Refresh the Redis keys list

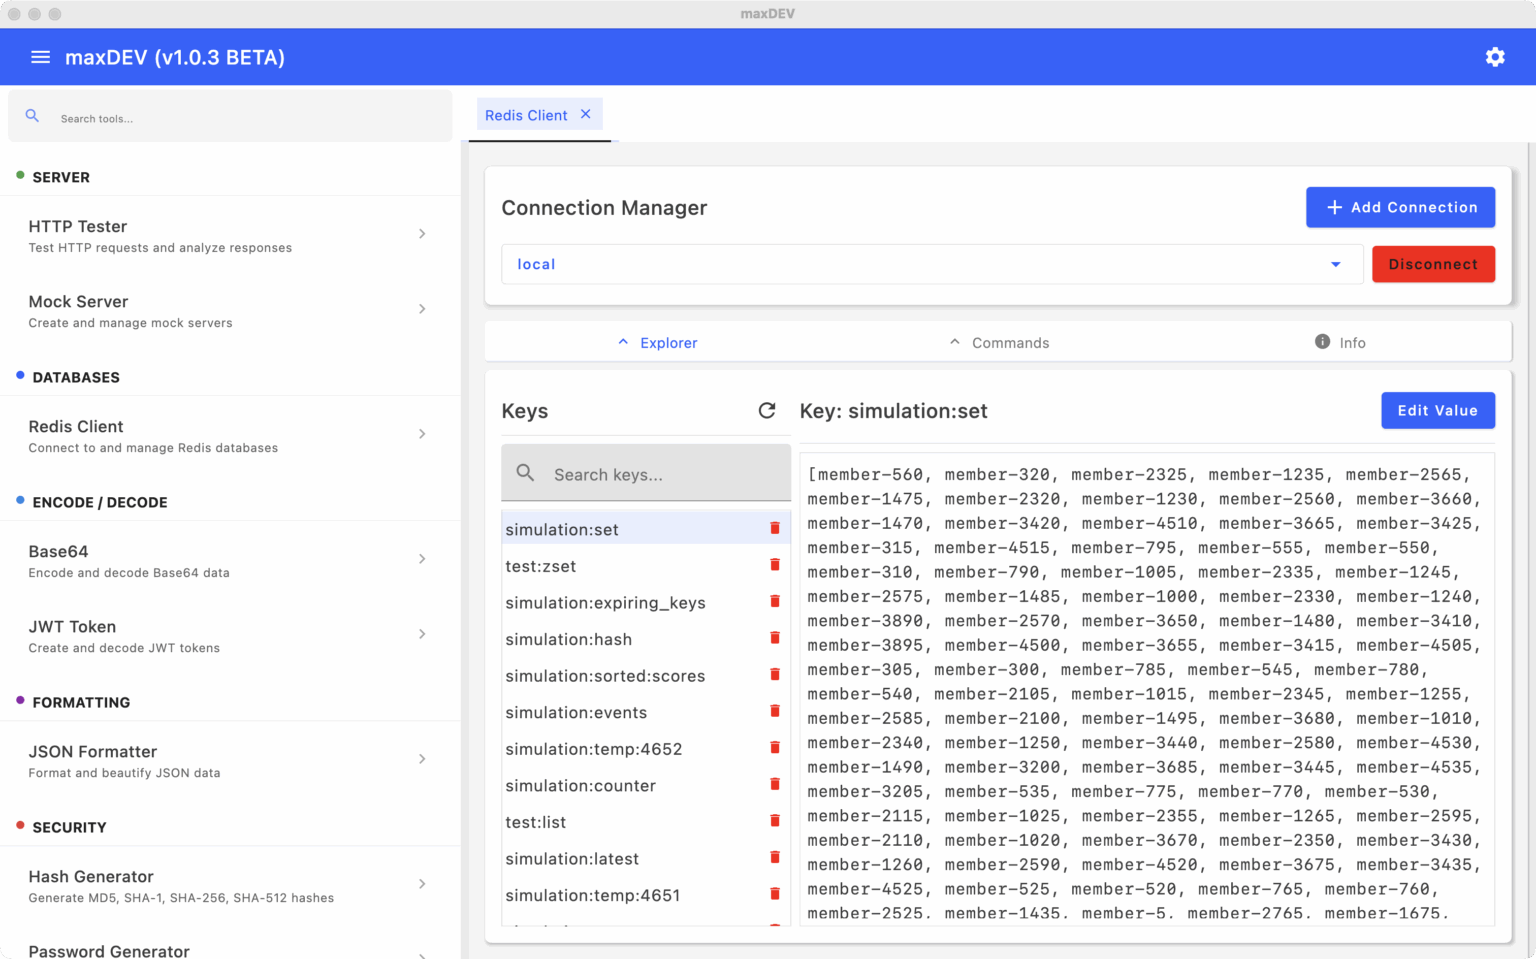(767, 411)
